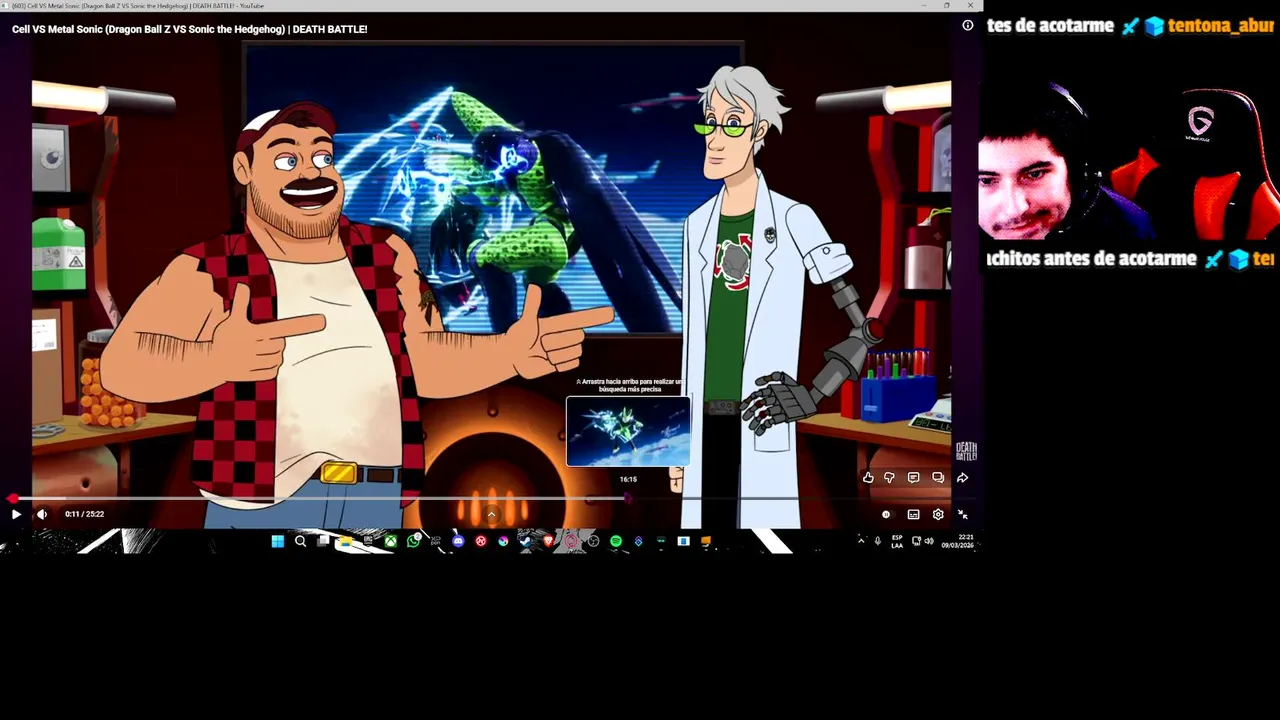Open Steam from the taskbar
This screenshot has height=720, width=1280.
pos(524,541)
